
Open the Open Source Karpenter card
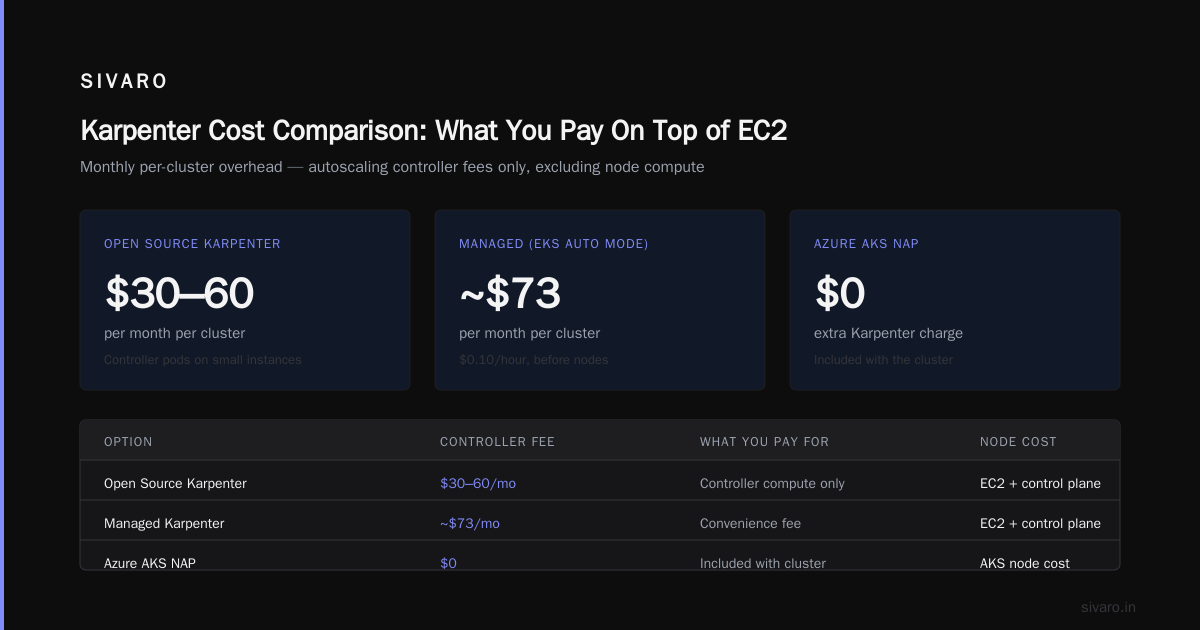[x=245, y=300]
